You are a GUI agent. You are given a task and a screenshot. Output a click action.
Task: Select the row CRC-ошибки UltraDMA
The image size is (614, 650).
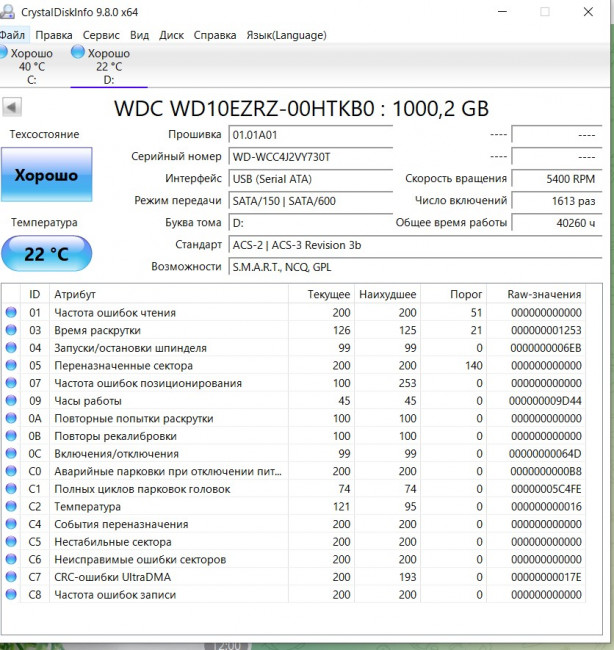coord(294,577)
